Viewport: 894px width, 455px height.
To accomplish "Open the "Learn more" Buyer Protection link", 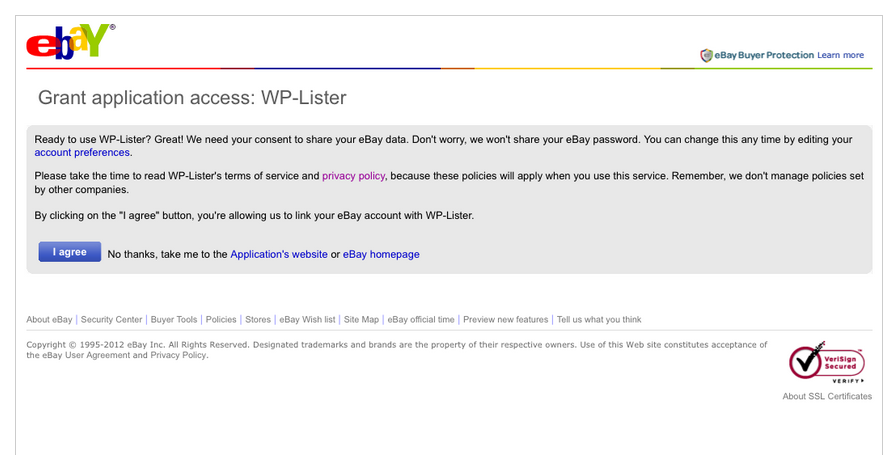I will (x=840, y=55).
